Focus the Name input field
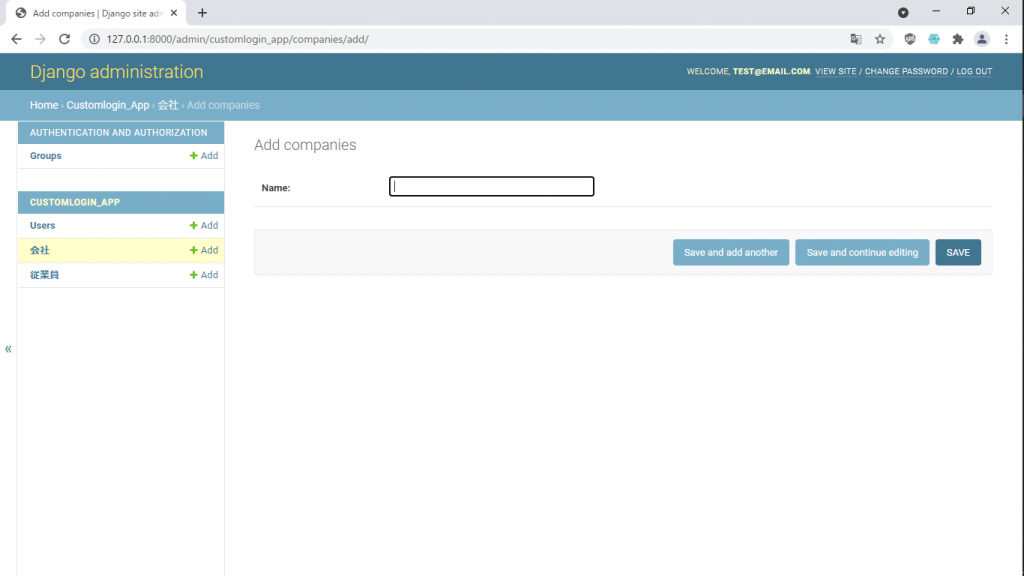The width and height of the screenshot is (1024, 576). pyautogui.click(x=491, y=187)
